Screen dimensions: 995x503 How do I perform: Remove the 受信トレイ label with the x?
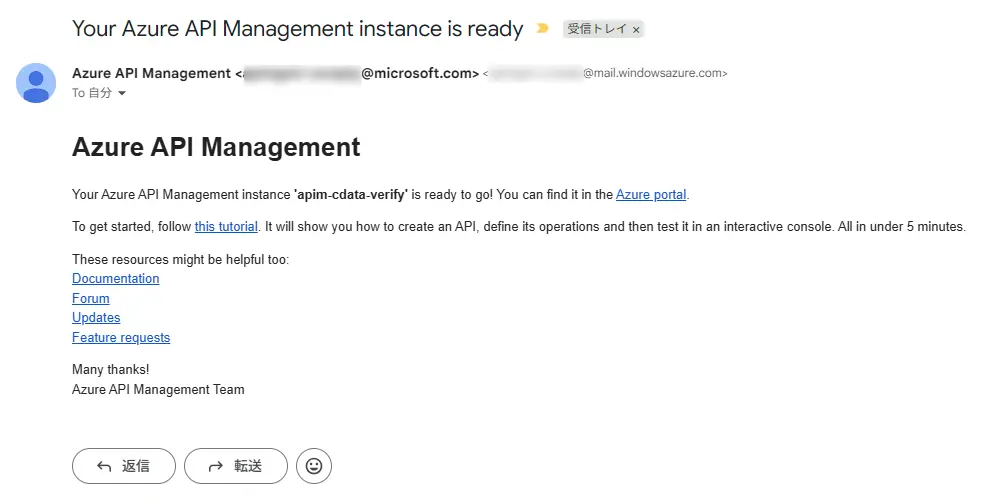[636, 30]
